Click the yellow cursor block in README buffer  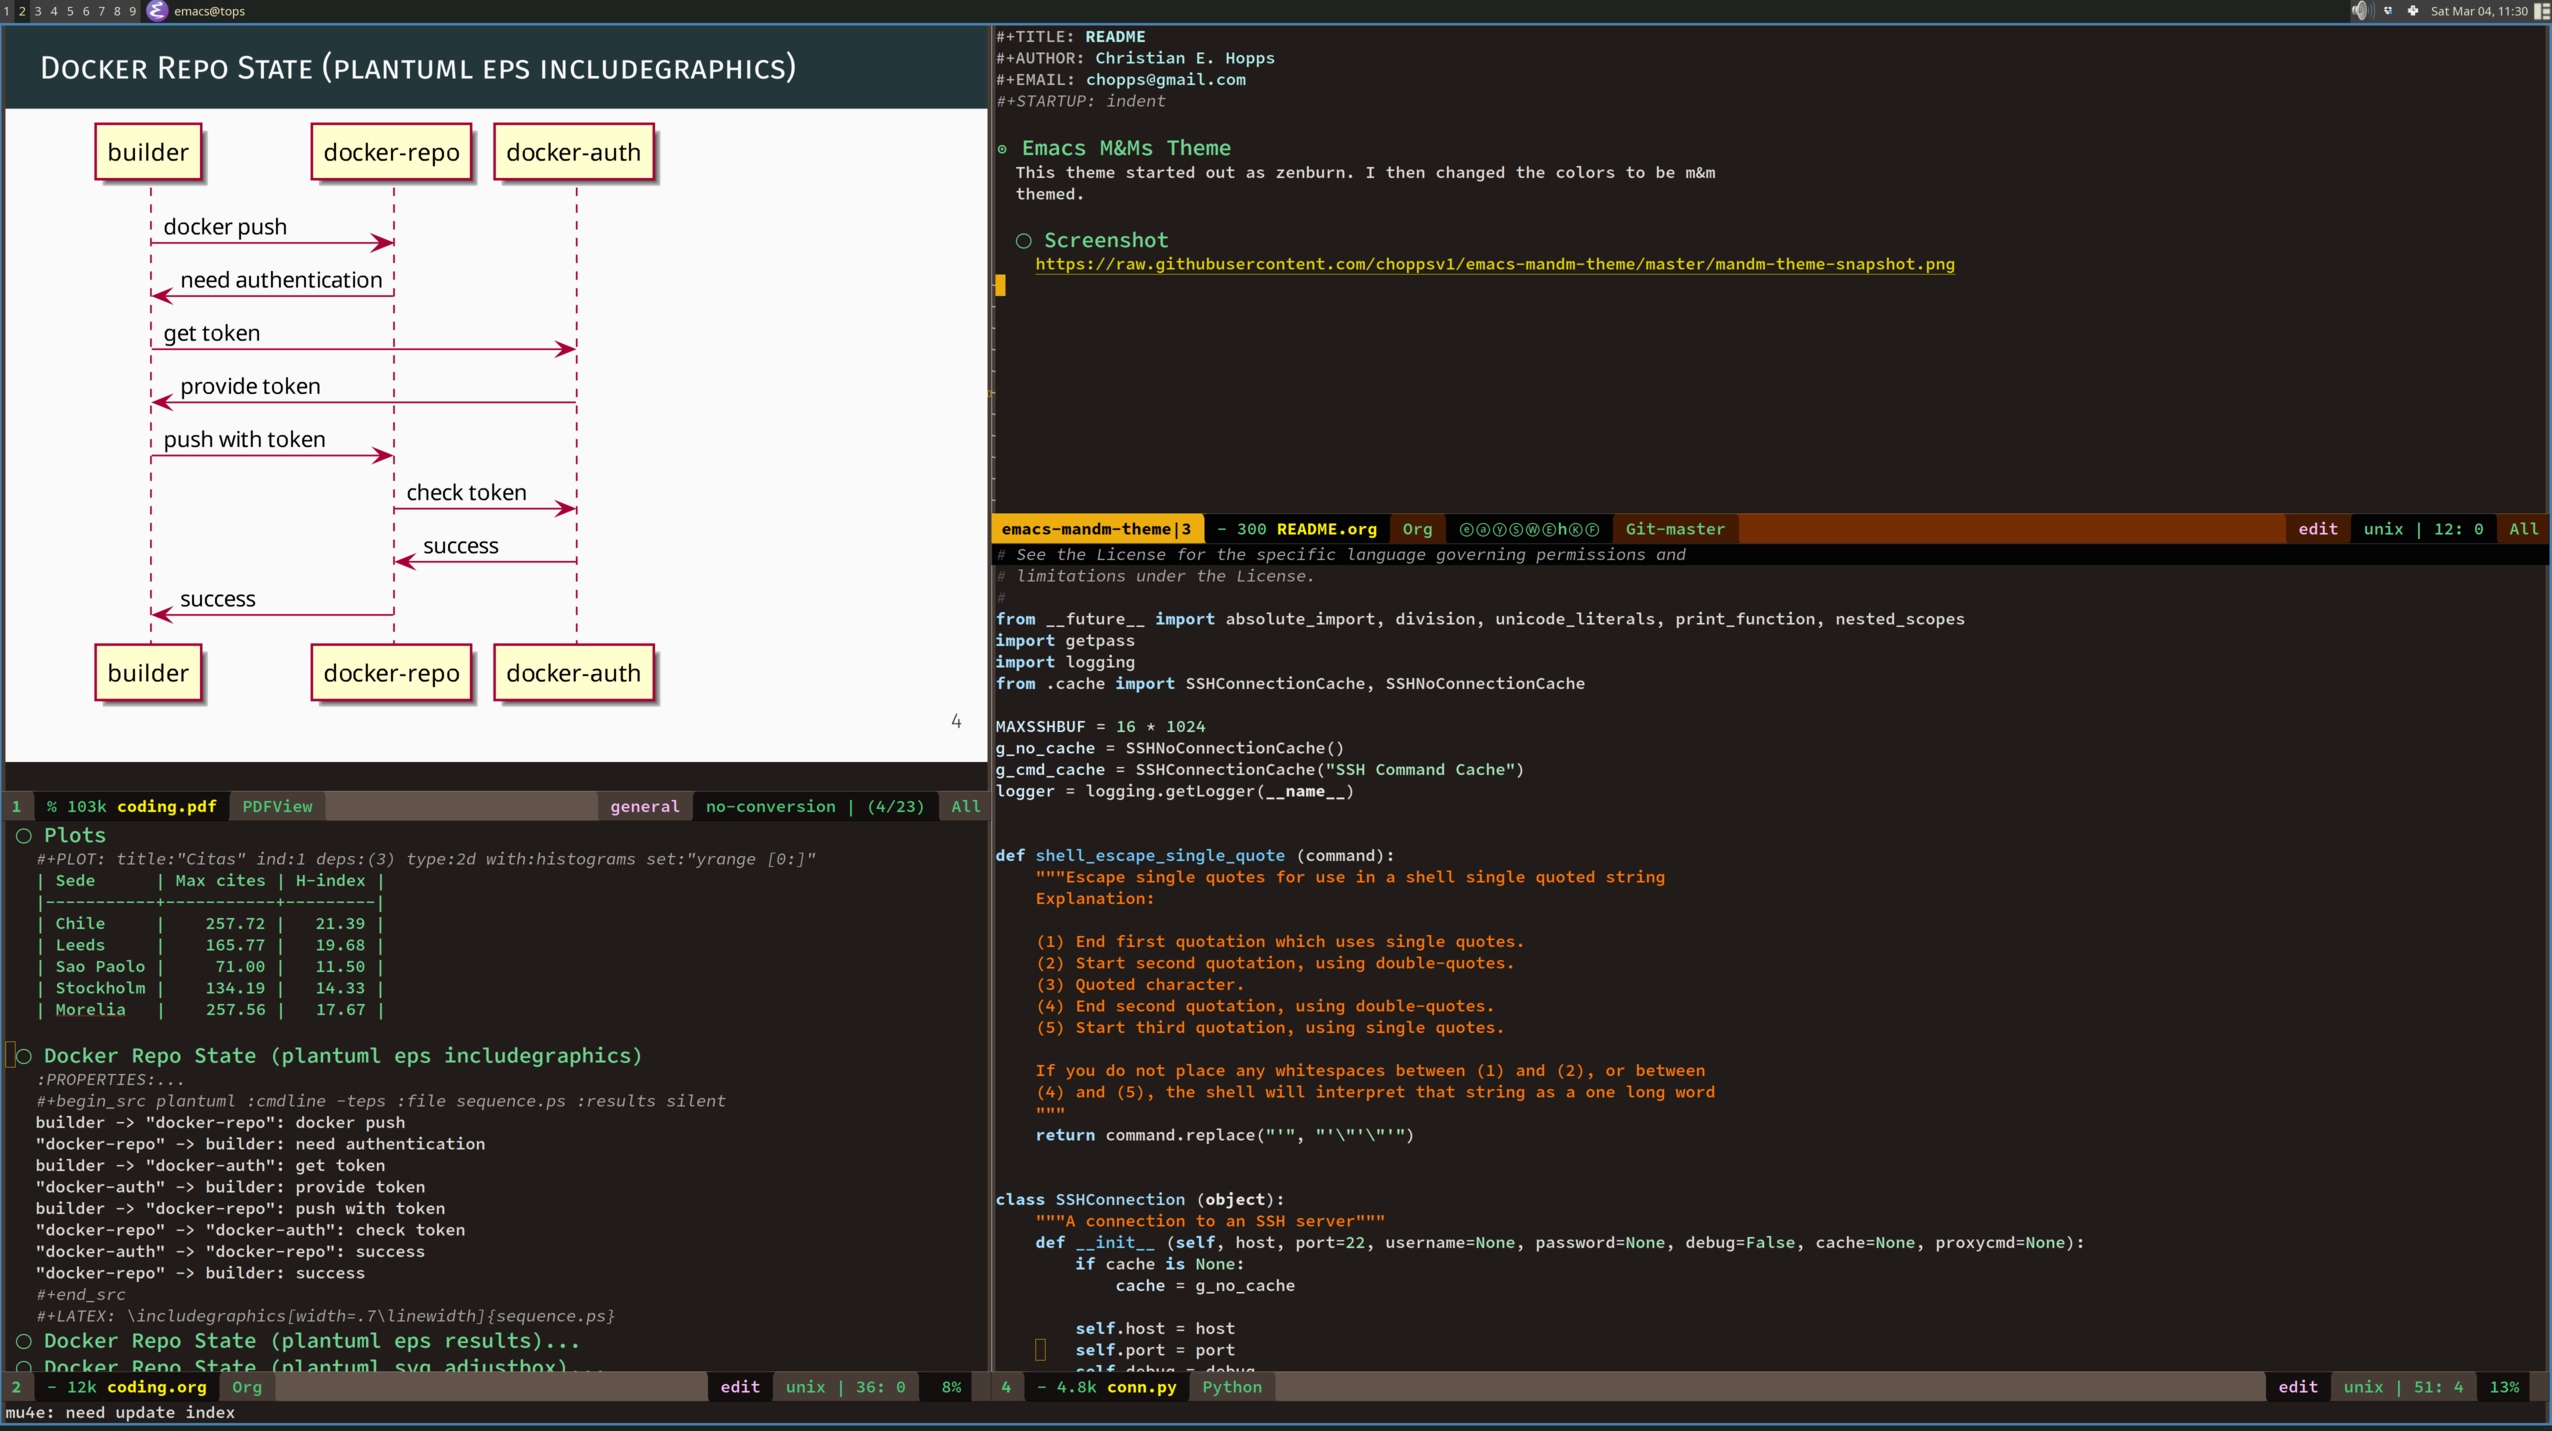pos(1000,286)
